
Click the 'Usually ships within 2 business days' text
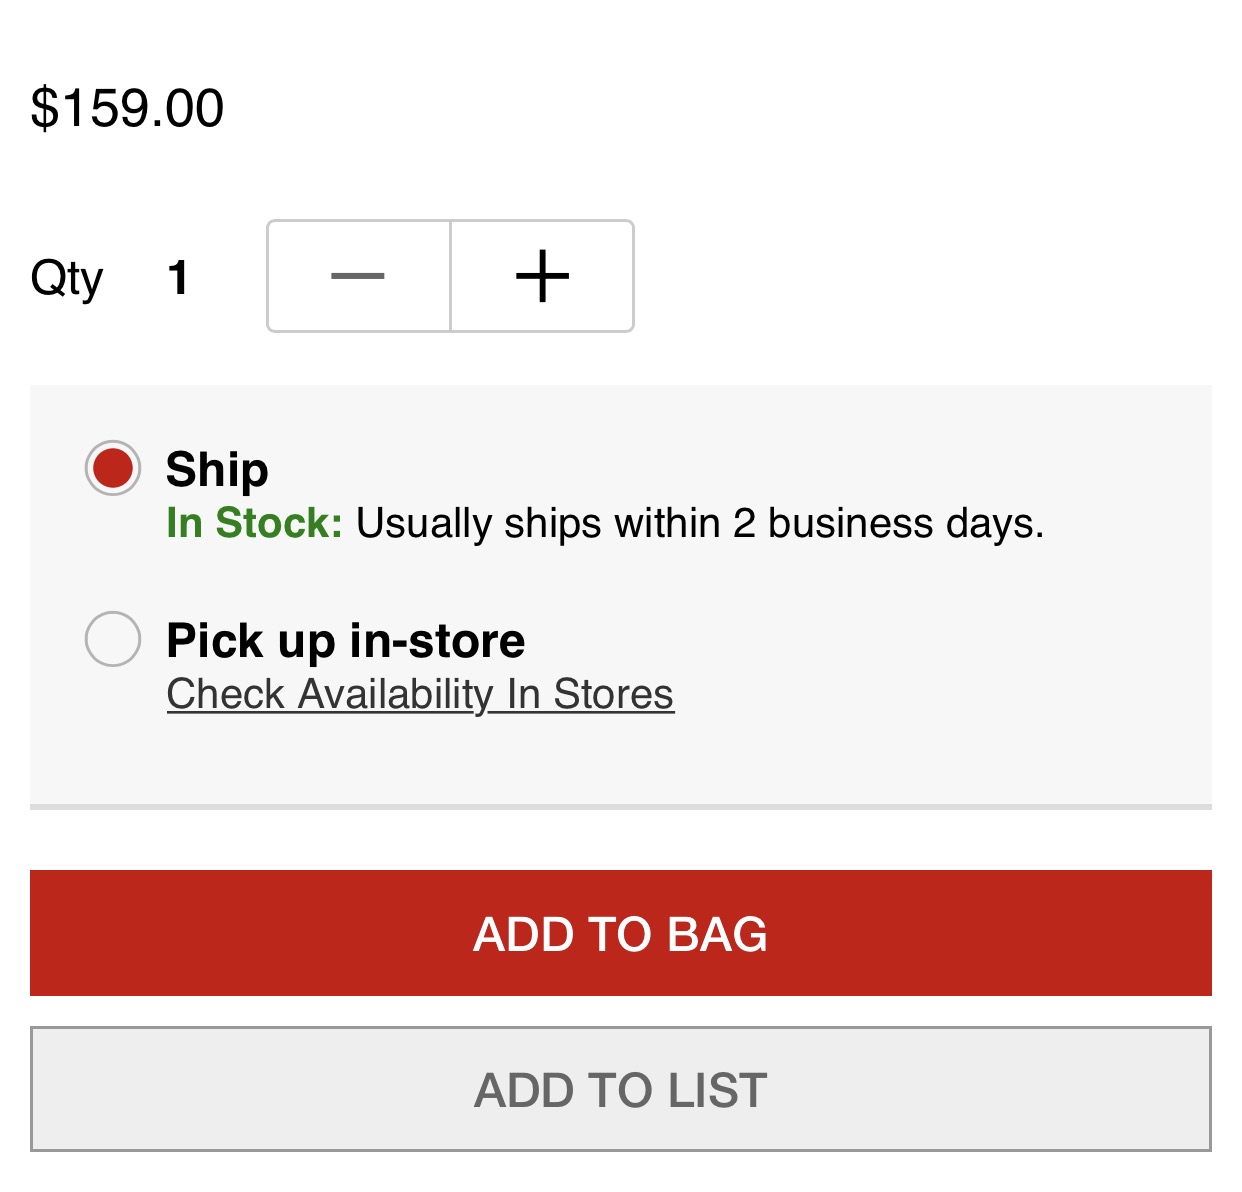[x=699, y=523]
